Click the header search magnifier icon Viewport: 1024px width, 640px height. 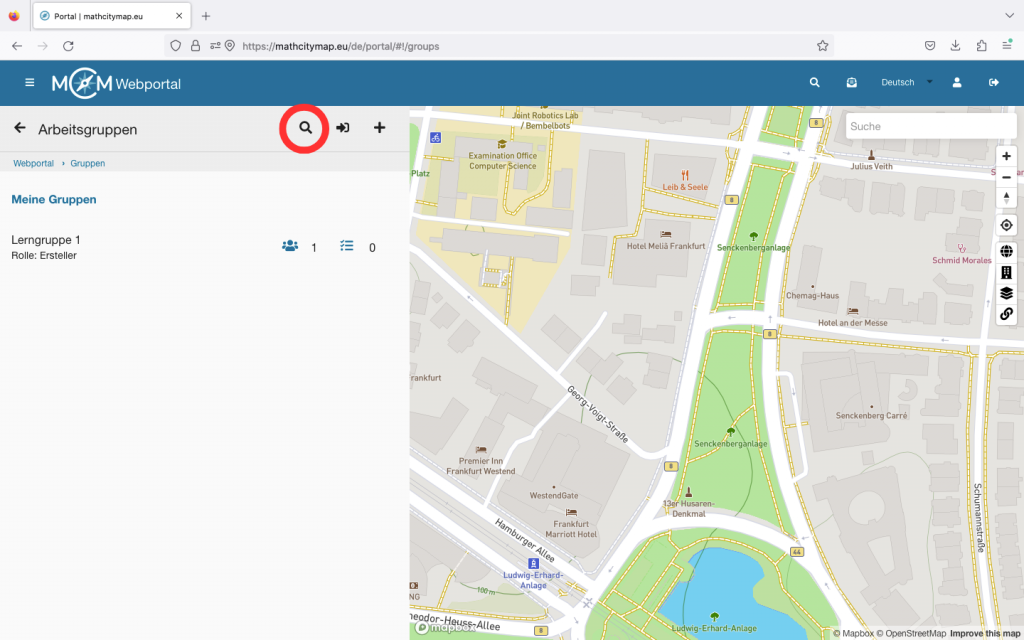(814, 83)
